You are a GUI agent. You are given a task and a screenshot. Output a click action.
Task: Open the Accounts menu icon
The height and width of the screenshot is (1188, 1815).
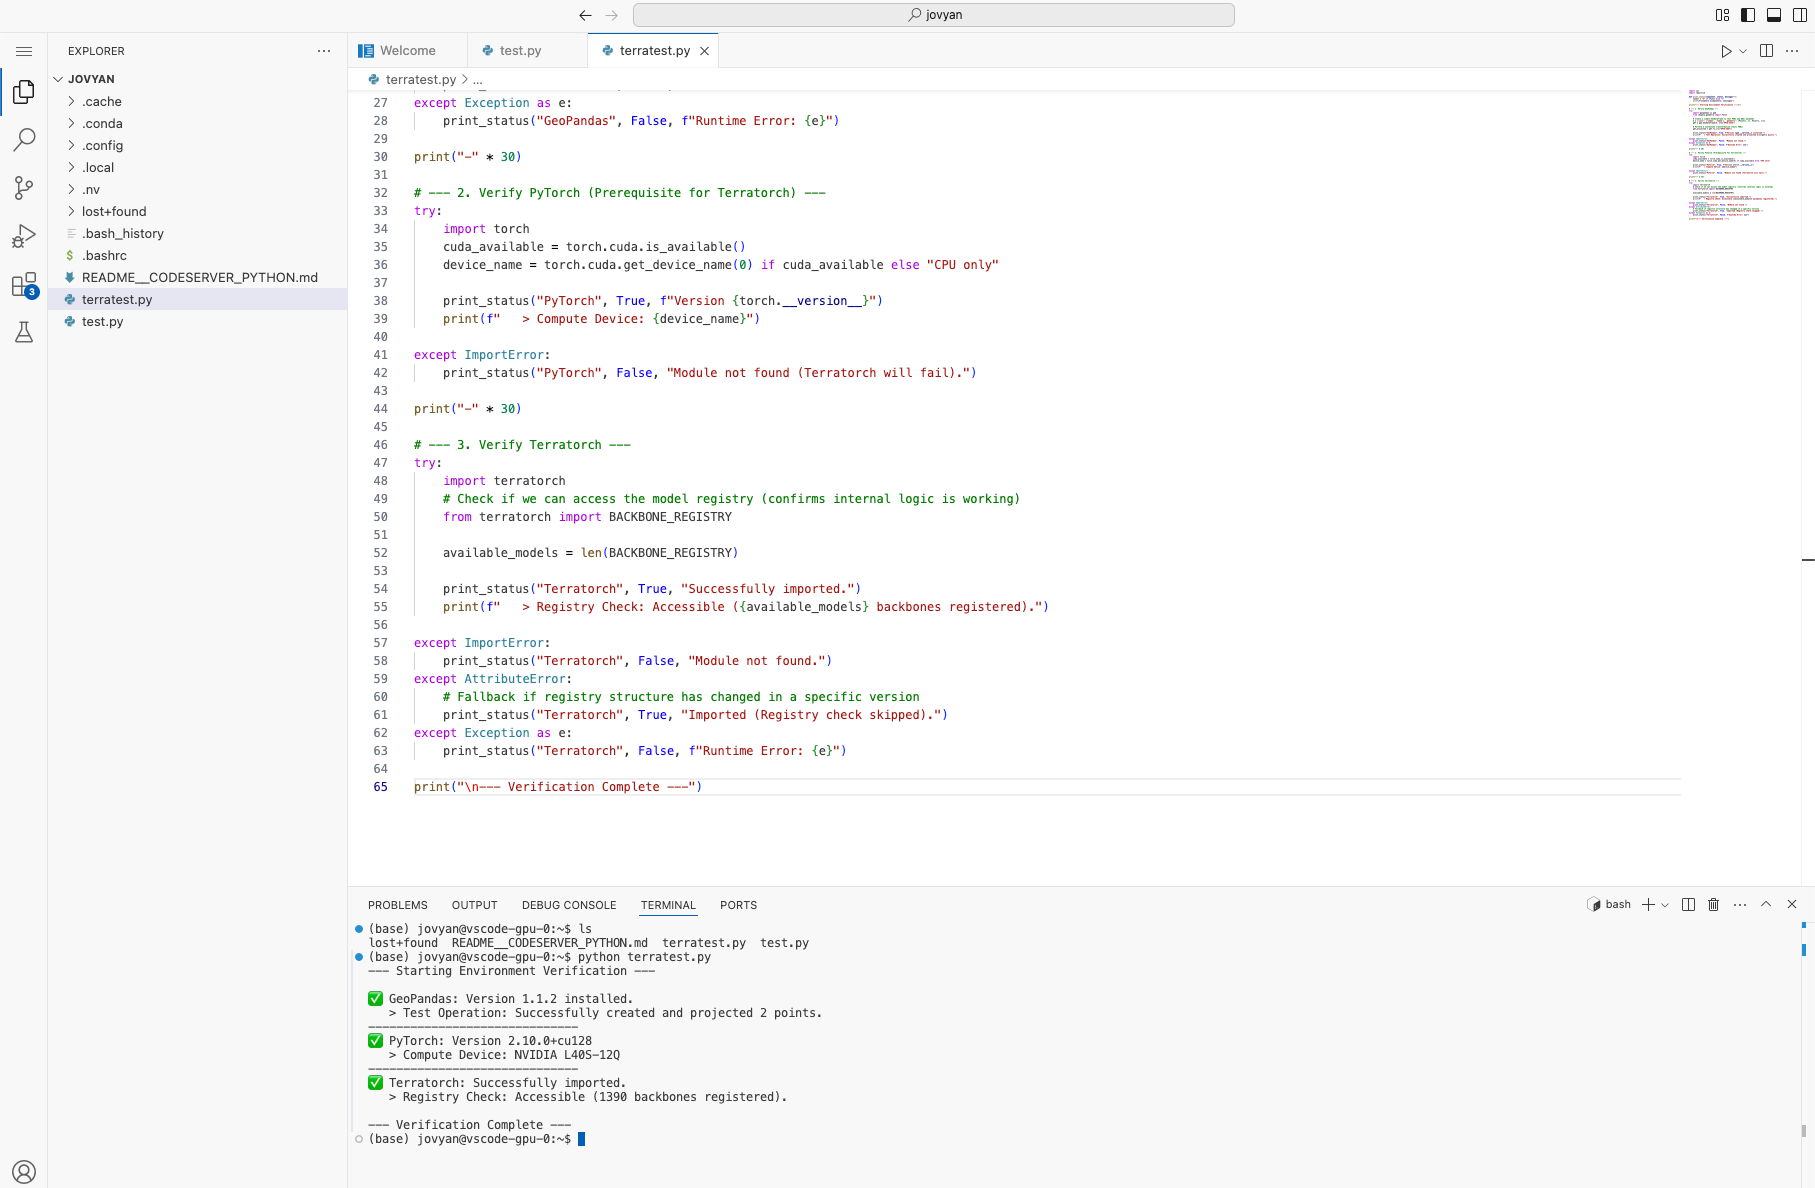pyautogui.click(x=24, y=1171)
